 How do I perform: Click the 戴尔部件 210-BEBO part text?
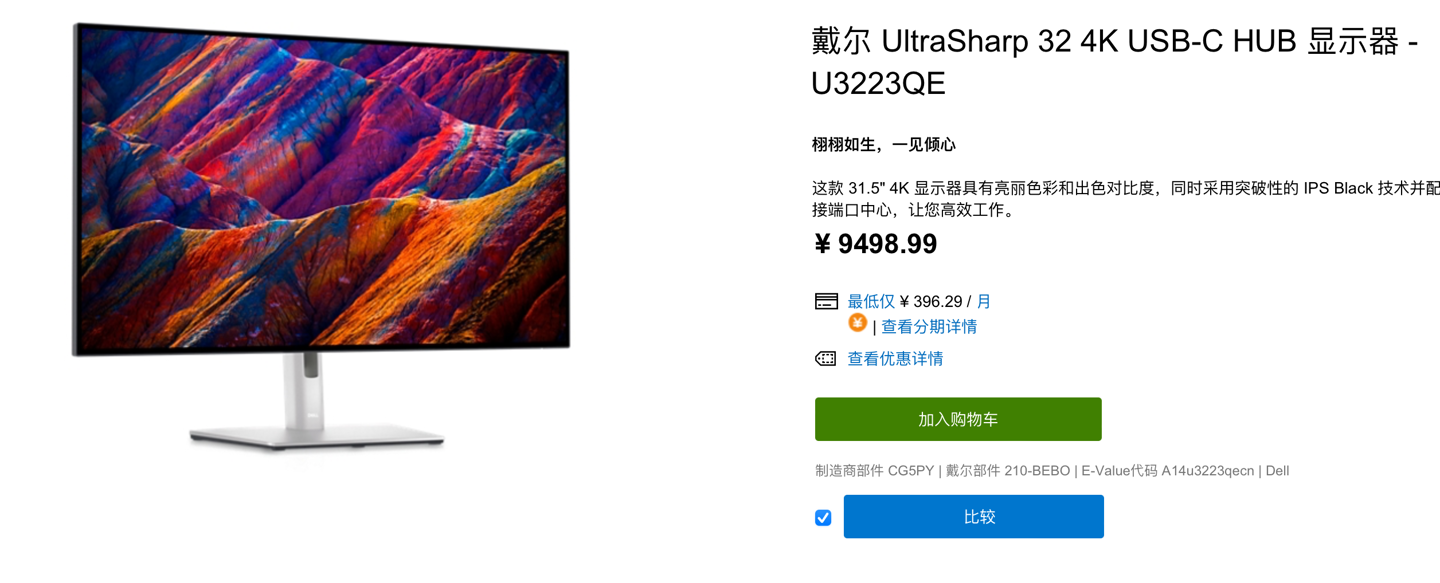click(1007, 471)
